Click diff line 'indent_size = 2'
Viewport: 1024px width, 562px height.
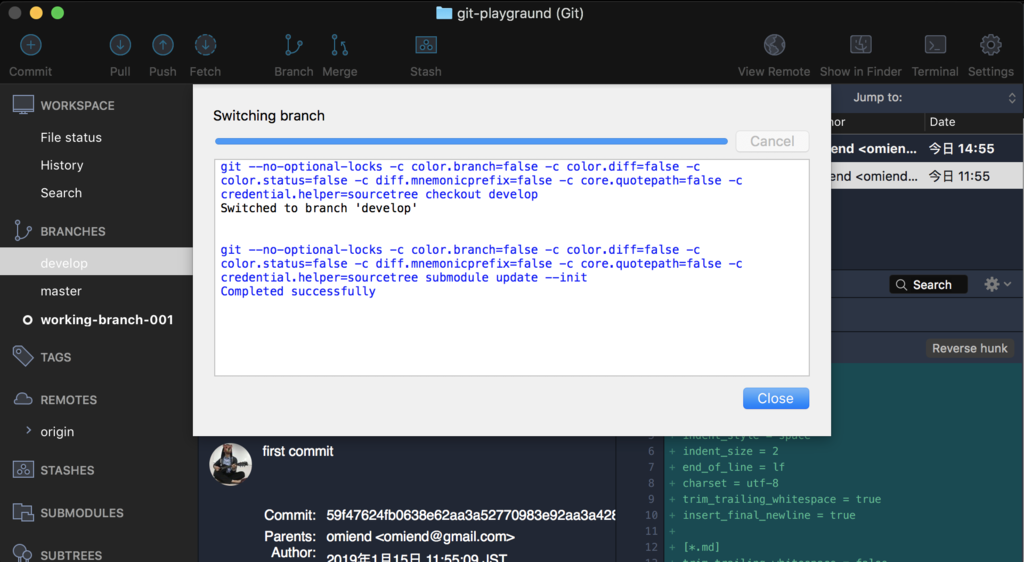pyautogui.click(x=731, y=451)
